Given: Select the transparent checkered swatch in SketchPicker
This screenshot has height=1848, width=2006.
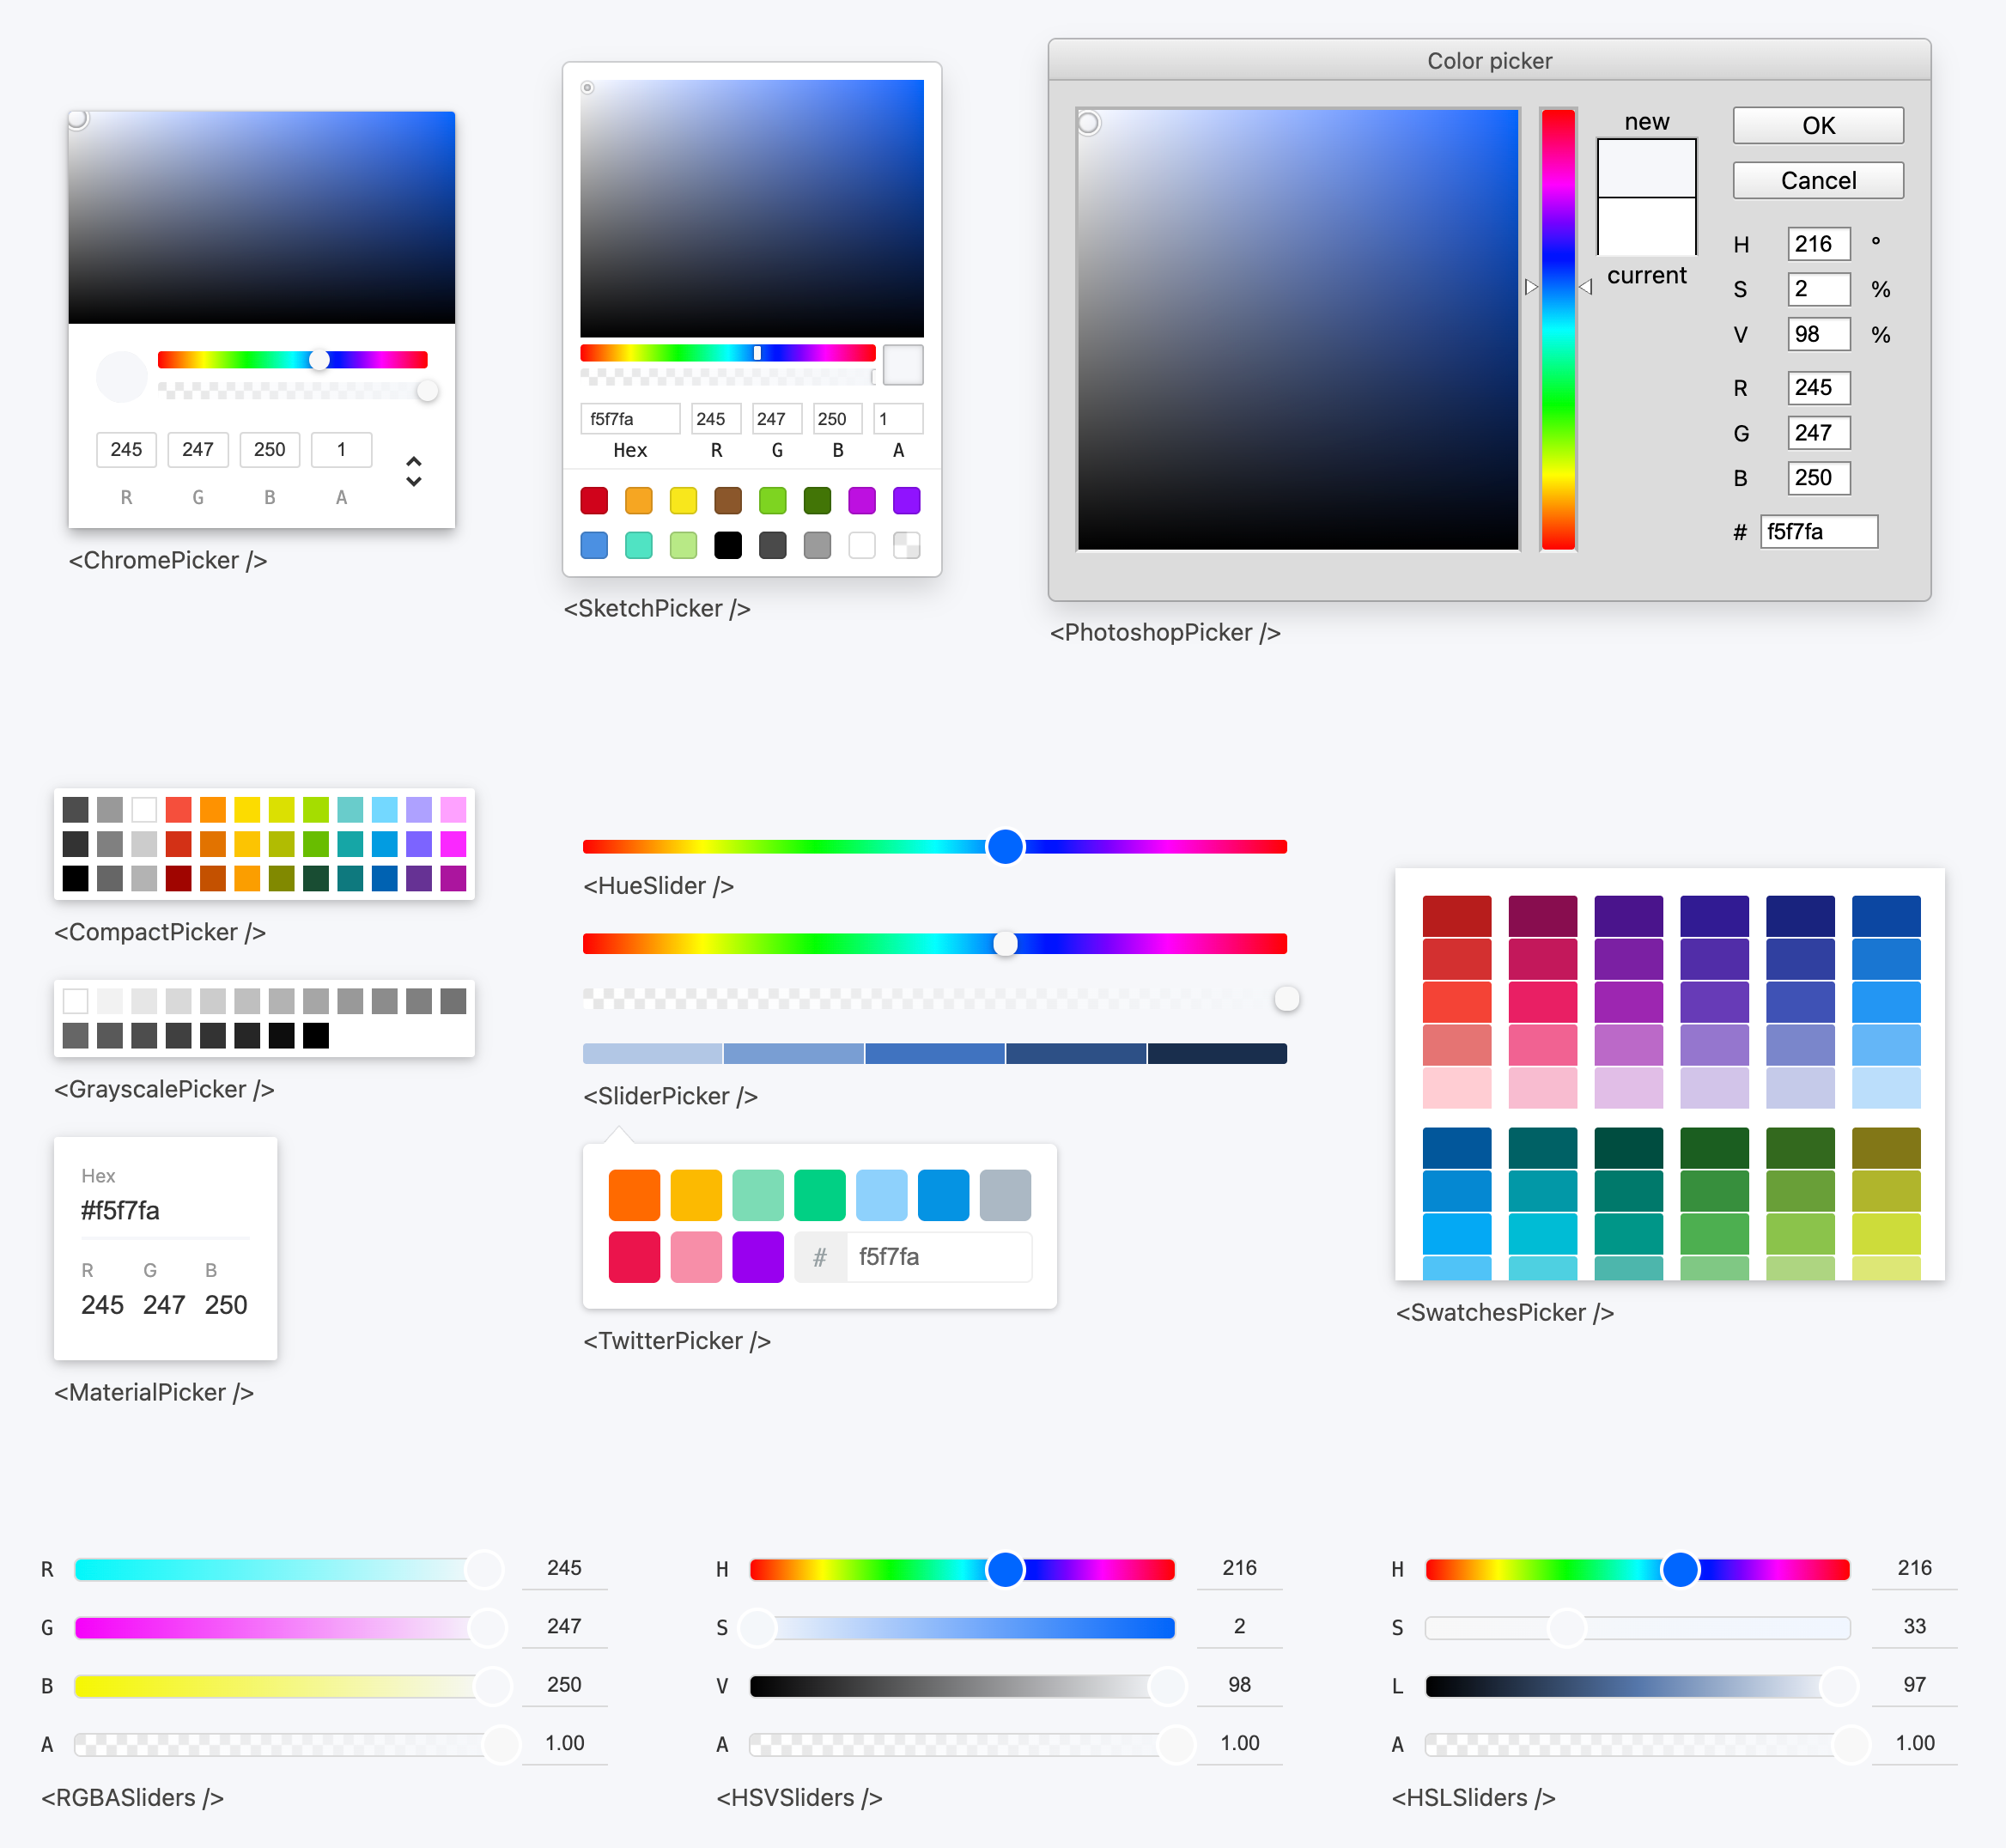Looking at the screenshot, I should (906, 545).
